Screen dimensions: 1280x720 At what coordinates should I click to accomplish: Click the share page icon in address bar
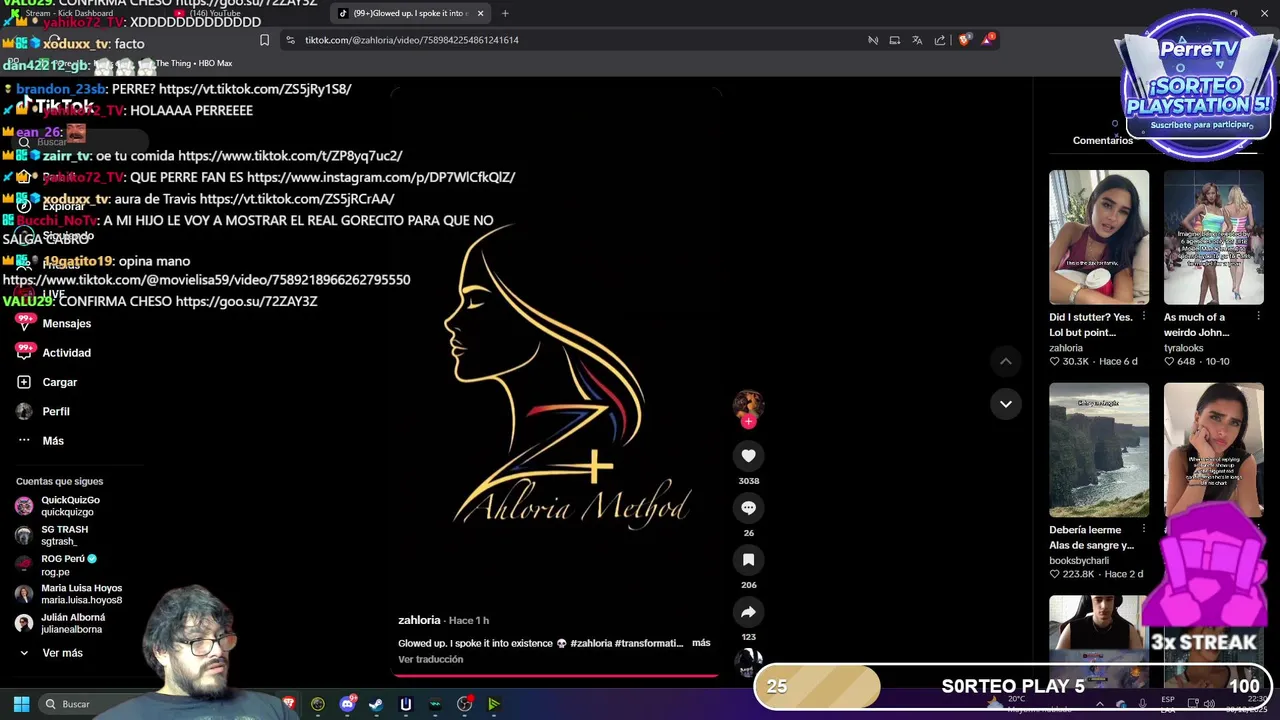pyautogui.click(x=940, y=40)
